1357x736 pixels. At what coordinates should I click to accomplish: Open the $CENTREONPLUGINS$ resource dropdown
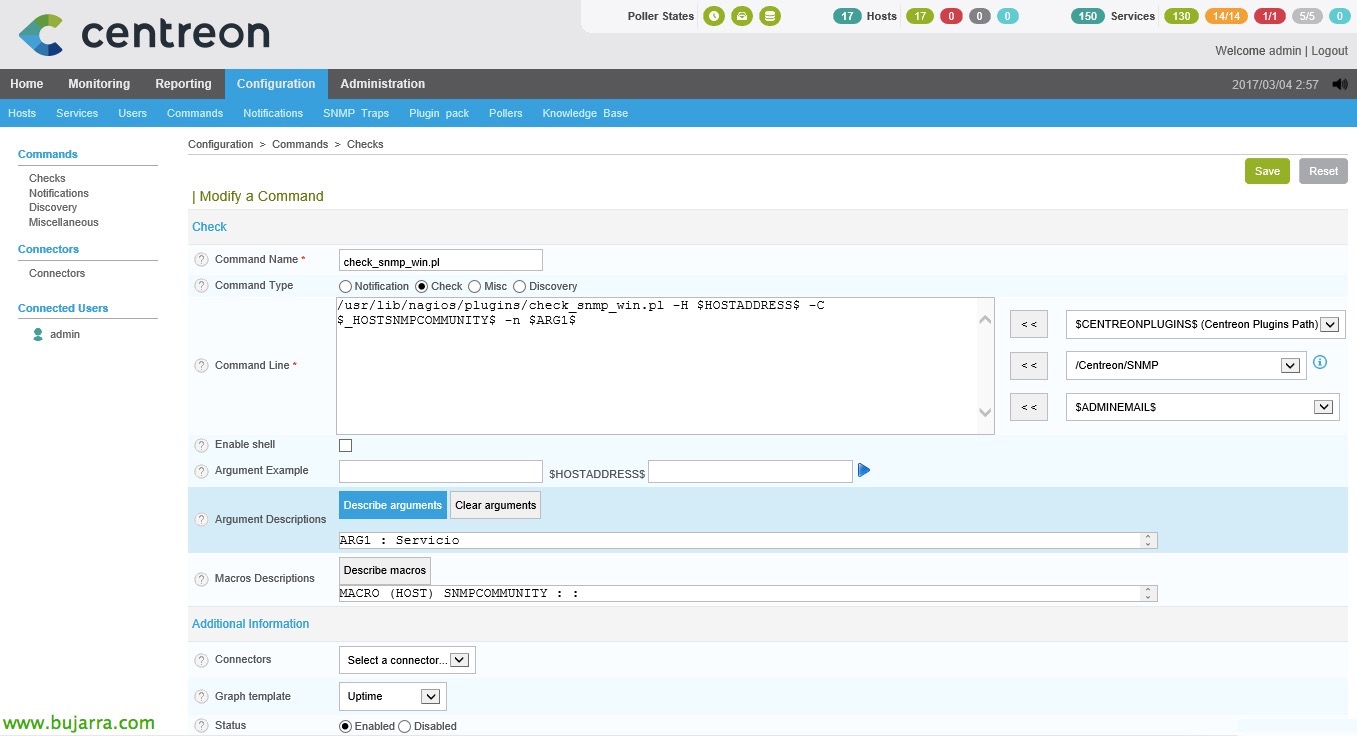click(1206, 324)
